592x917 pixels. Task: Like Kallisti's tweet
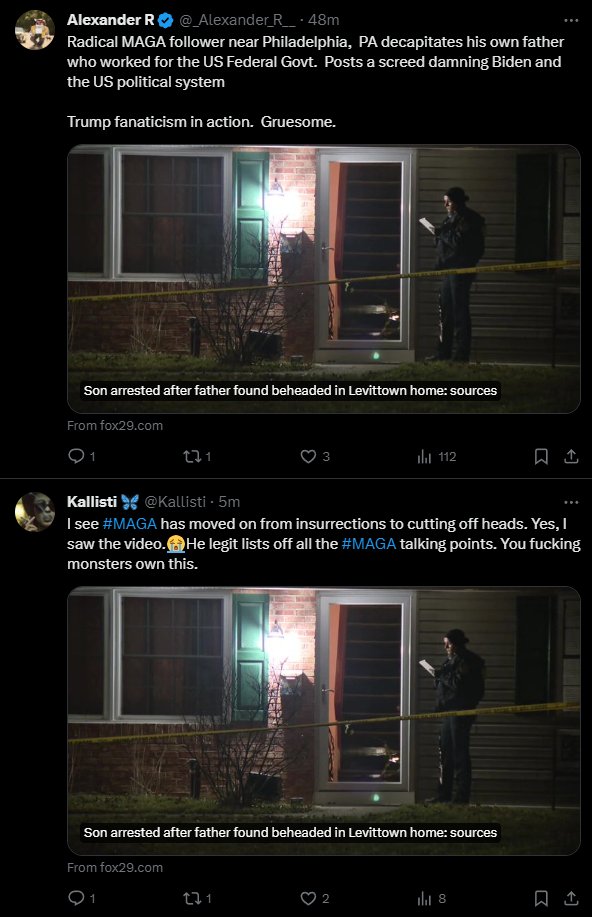tap(308, 898)
